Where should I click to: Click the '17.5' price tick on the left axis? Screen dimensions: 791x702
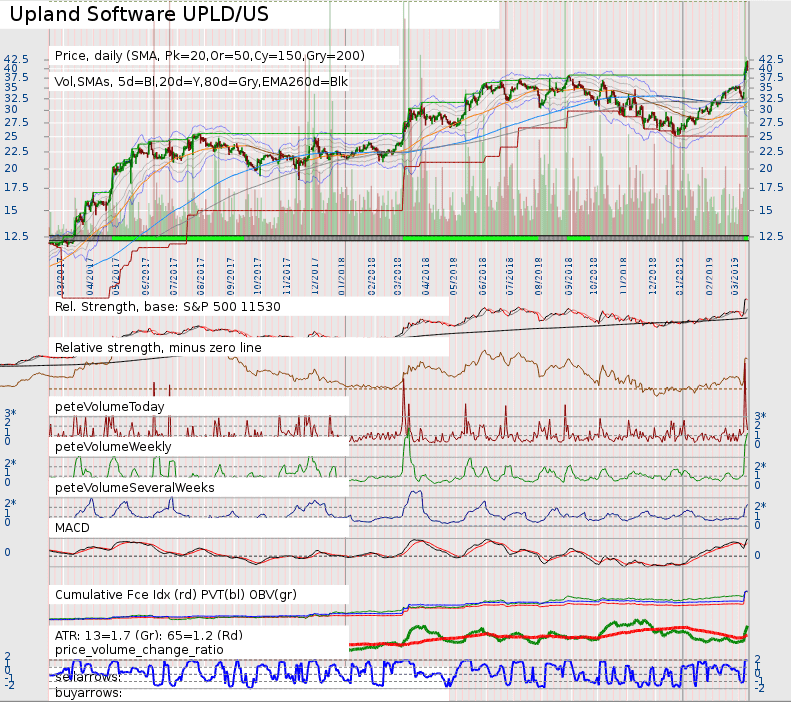(x=16, y=188)
